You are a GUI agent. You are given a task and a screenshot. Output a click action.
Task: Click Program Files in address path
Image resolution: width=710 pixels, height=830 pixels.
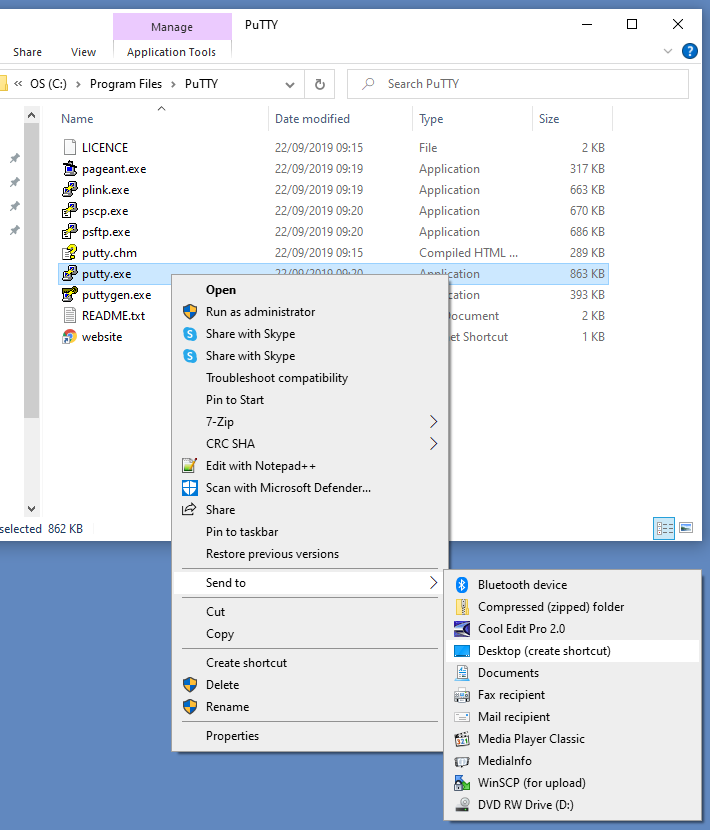(x=126, y=84)
